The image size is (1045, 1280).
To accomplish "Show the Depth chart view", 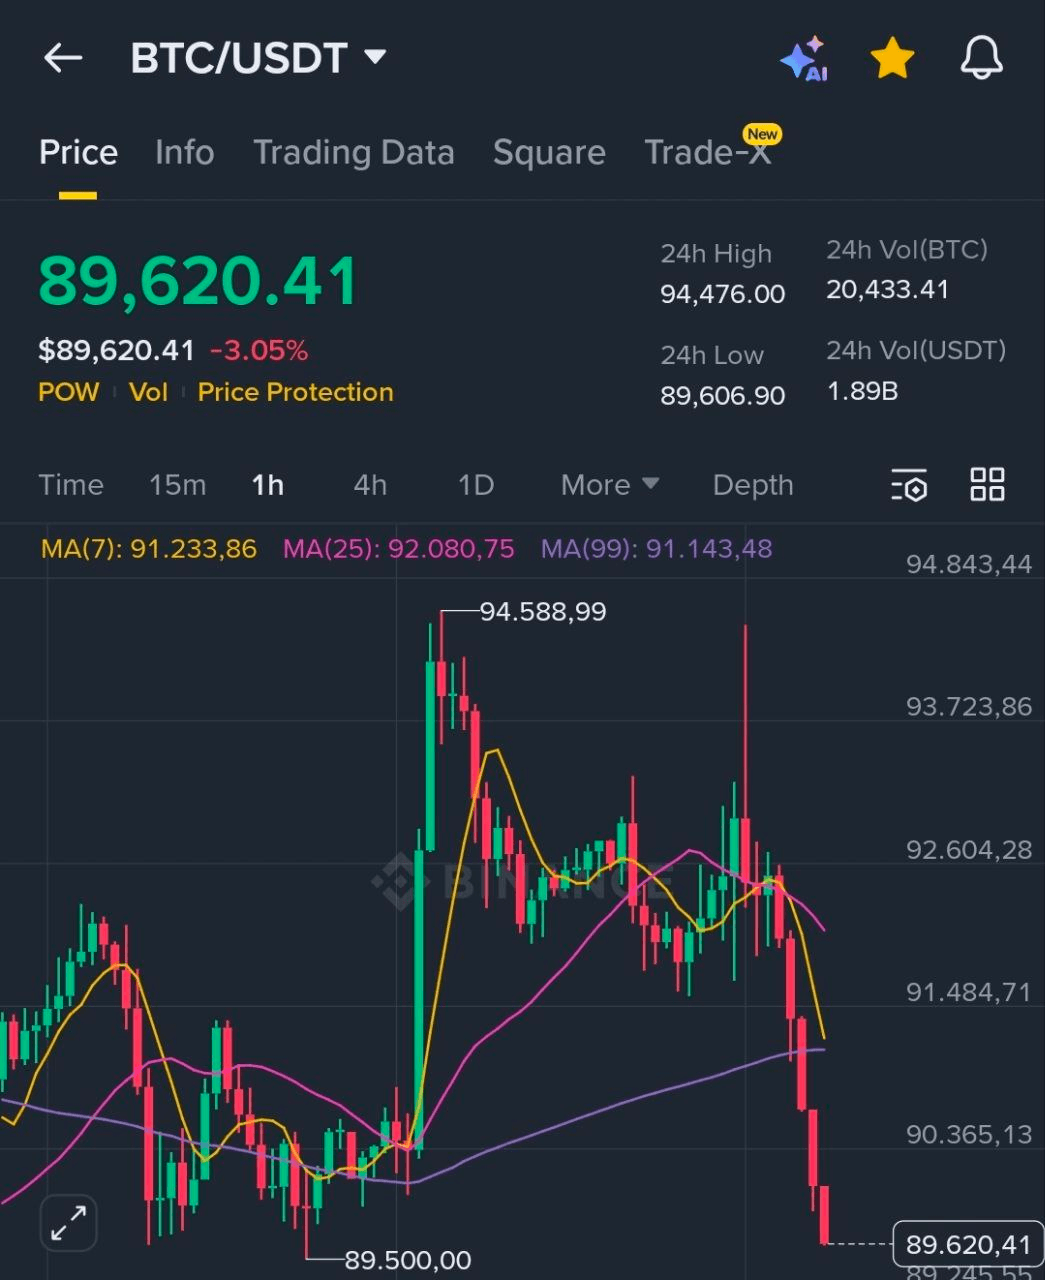I will (x=752, y=485).
